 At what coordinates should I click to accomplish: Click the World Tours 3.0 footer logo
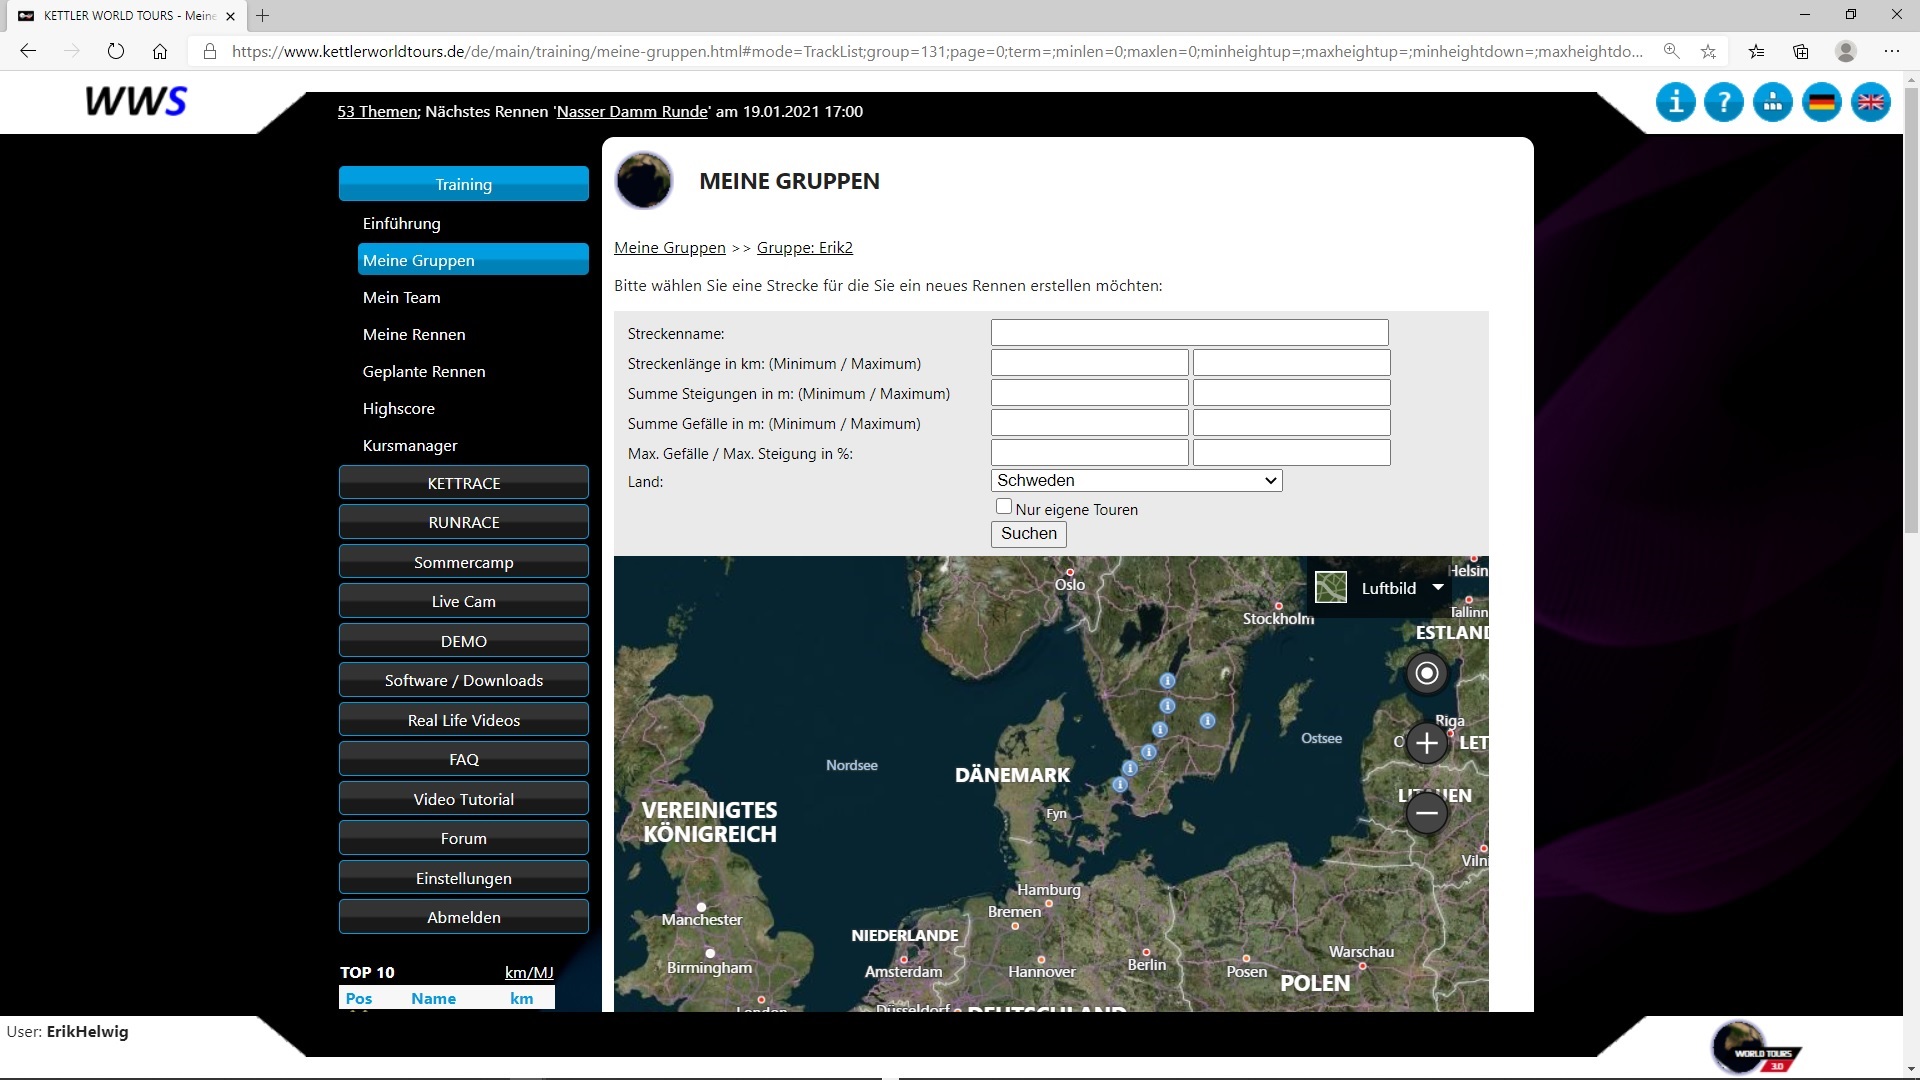(x=1756, y=1048)
